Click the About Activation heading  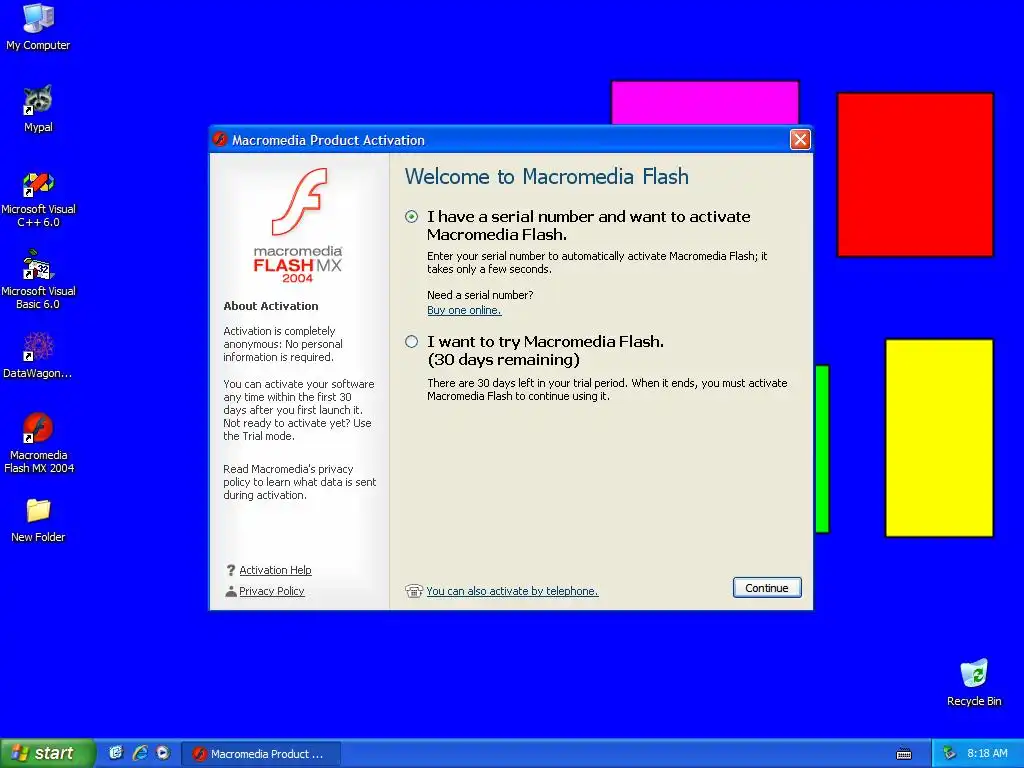(x=271, y=306)
